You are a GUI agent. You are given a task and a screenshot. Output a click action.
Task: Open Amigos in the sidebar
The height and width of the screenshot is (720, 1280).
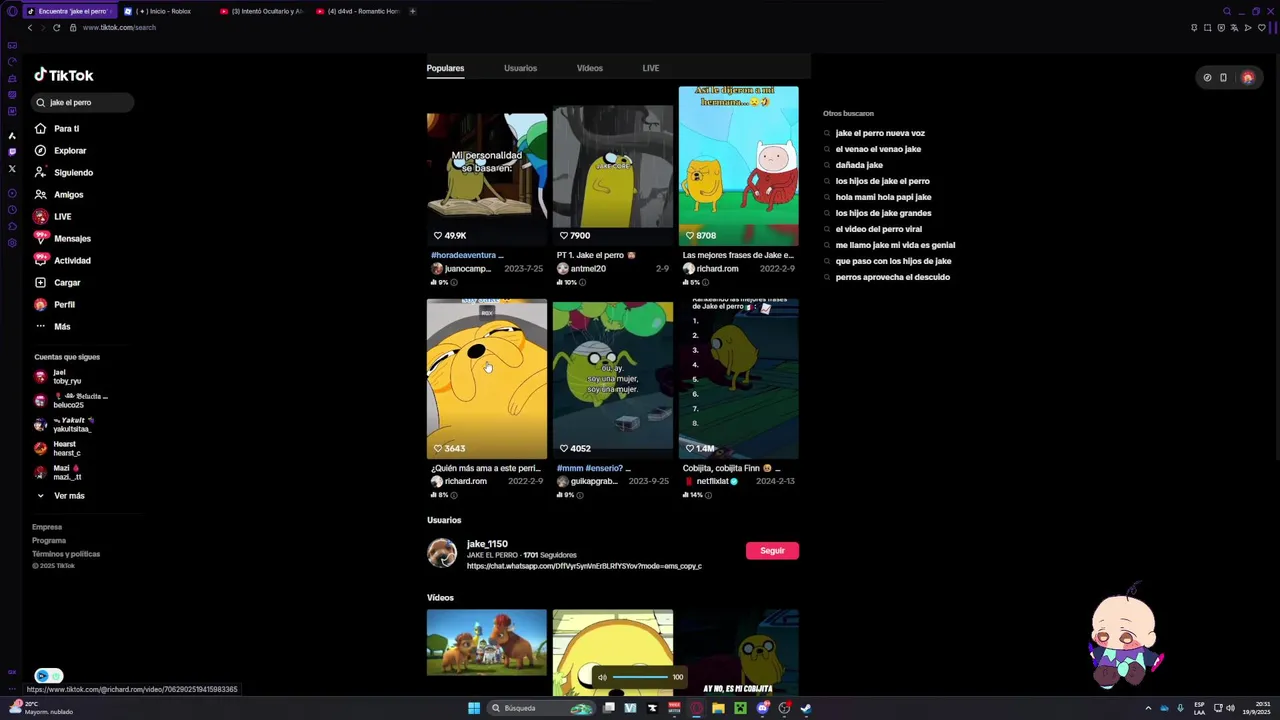68,194
